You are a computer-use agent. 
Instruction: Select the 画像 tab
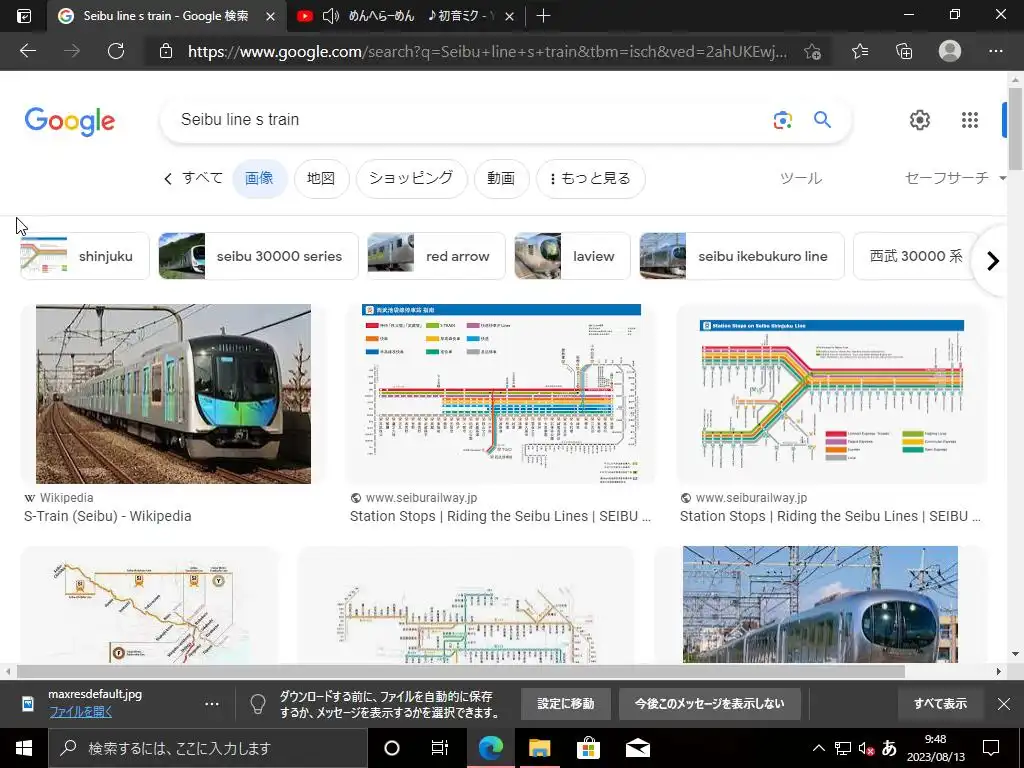tap(259, 178)
